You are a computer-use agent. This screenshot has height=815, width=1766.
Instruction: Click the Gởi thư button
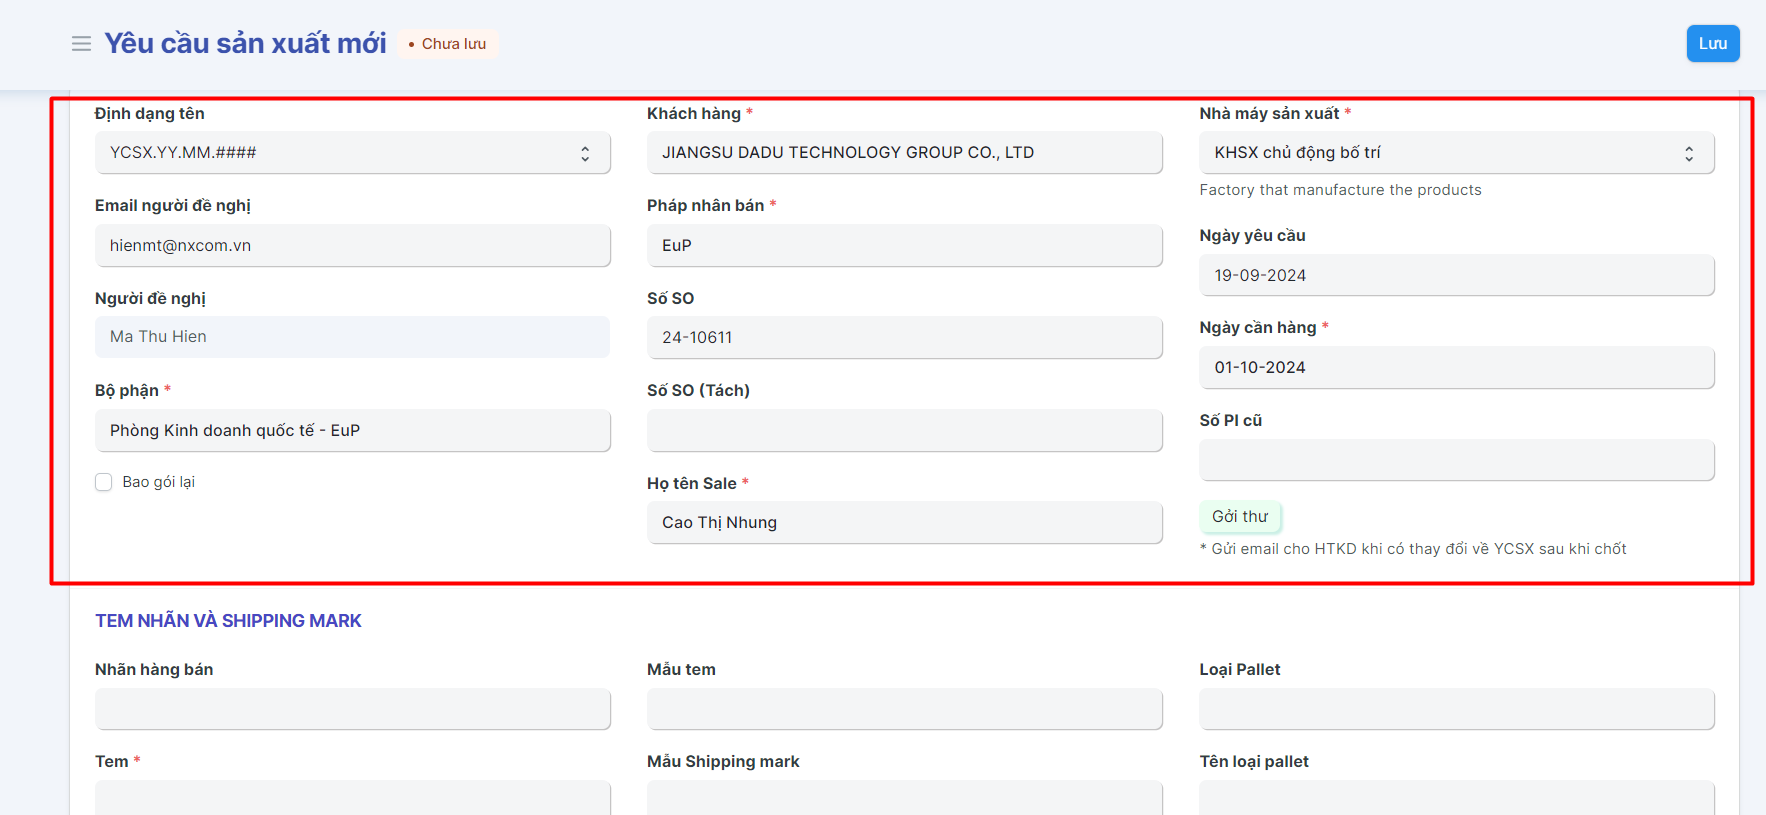[1239, 517]
